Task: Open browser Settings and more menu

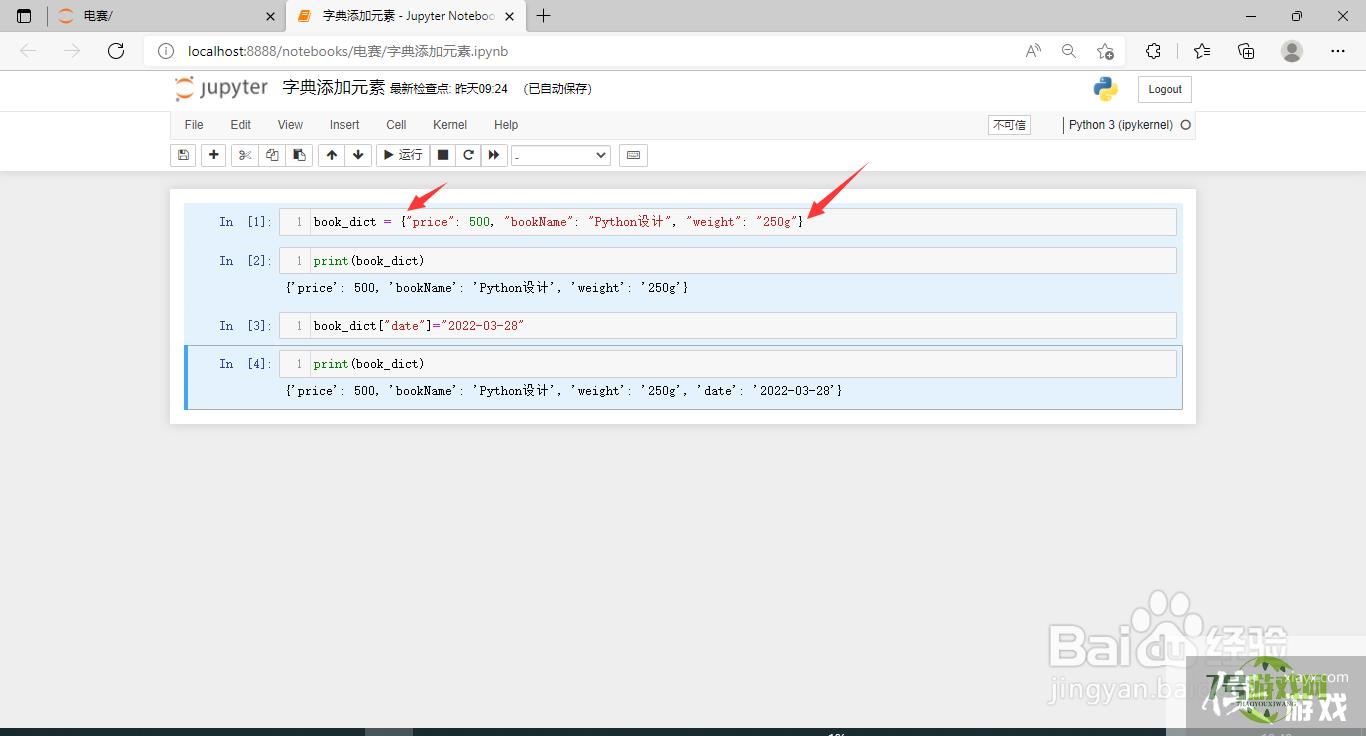Action: point(1338,51)
